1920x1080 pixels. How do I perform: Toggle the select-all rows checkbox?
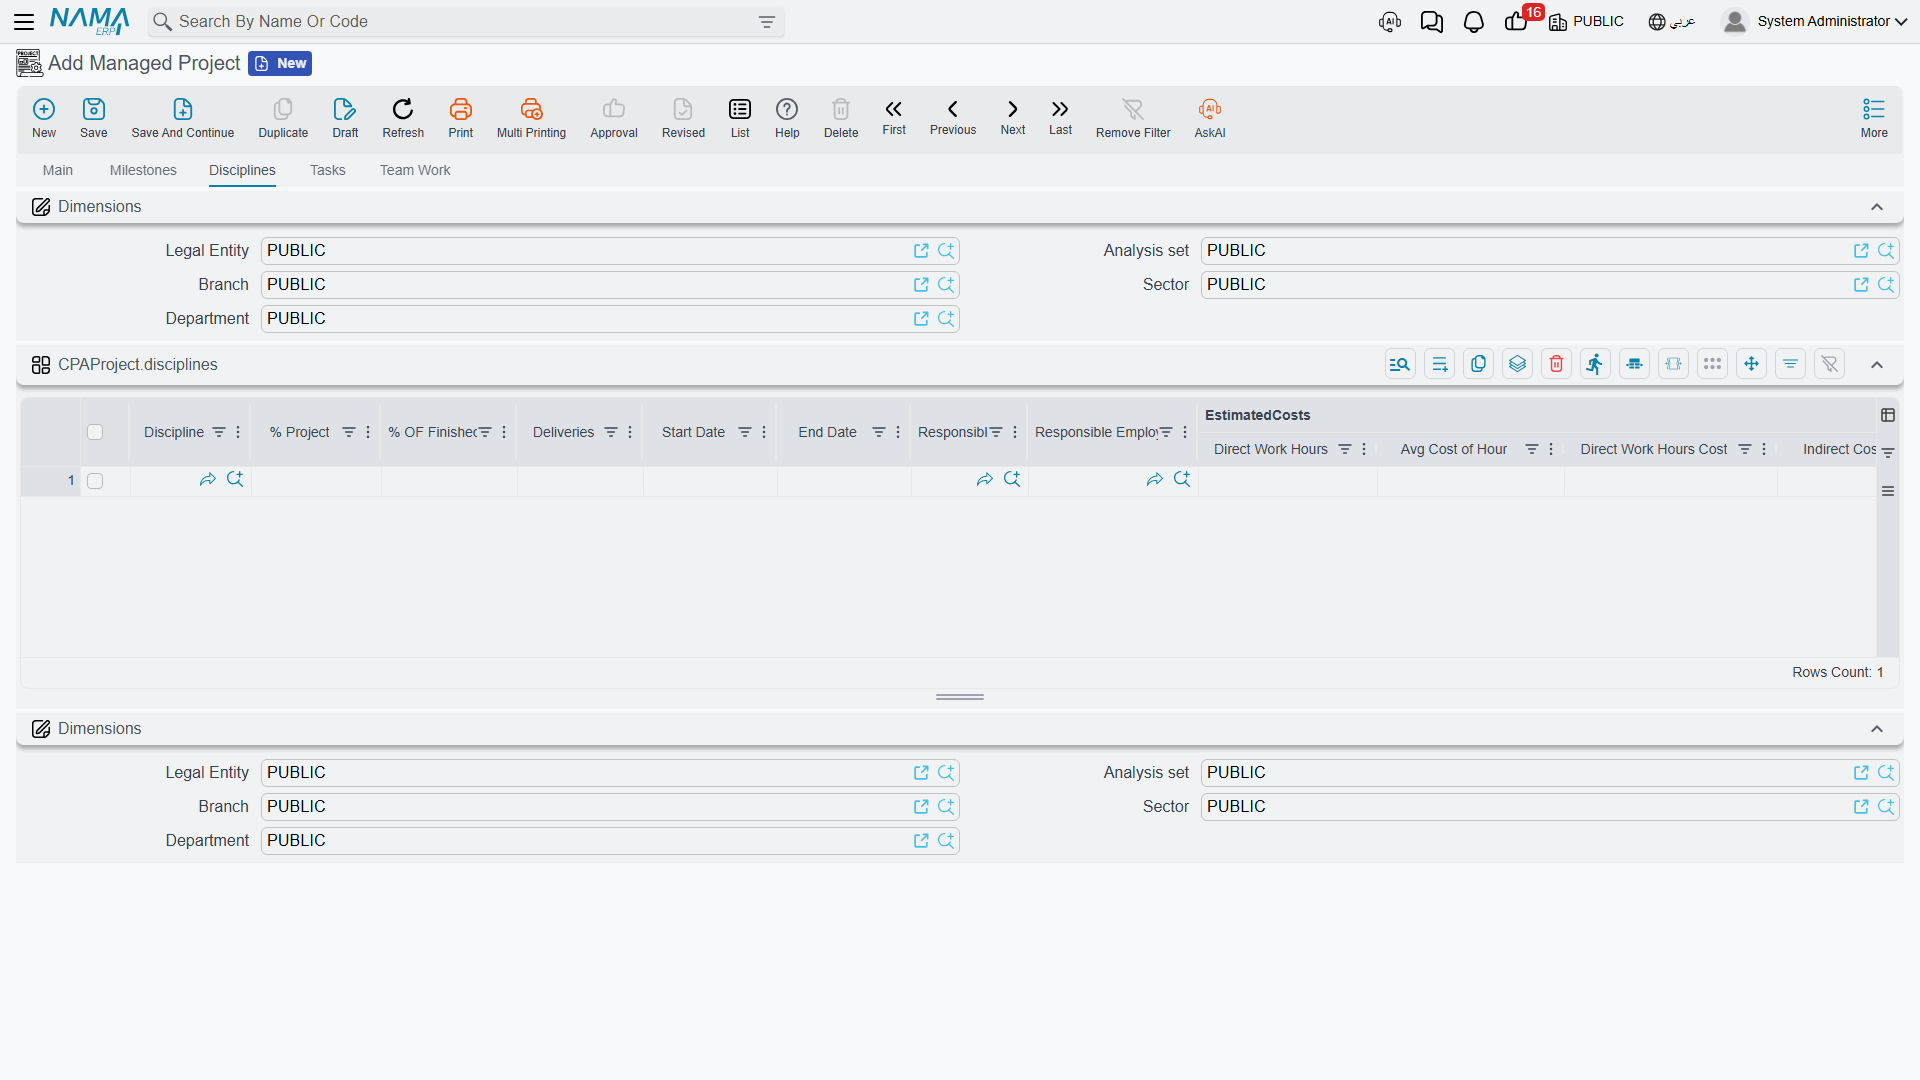95,432
